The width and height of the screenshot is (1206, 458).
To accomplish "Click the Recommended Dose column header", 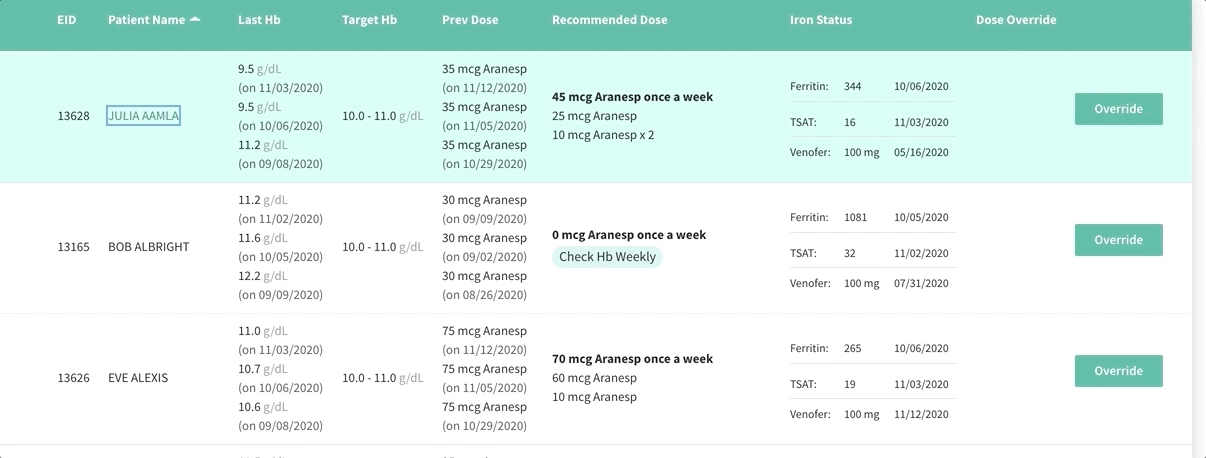I will tap(609, 20).
